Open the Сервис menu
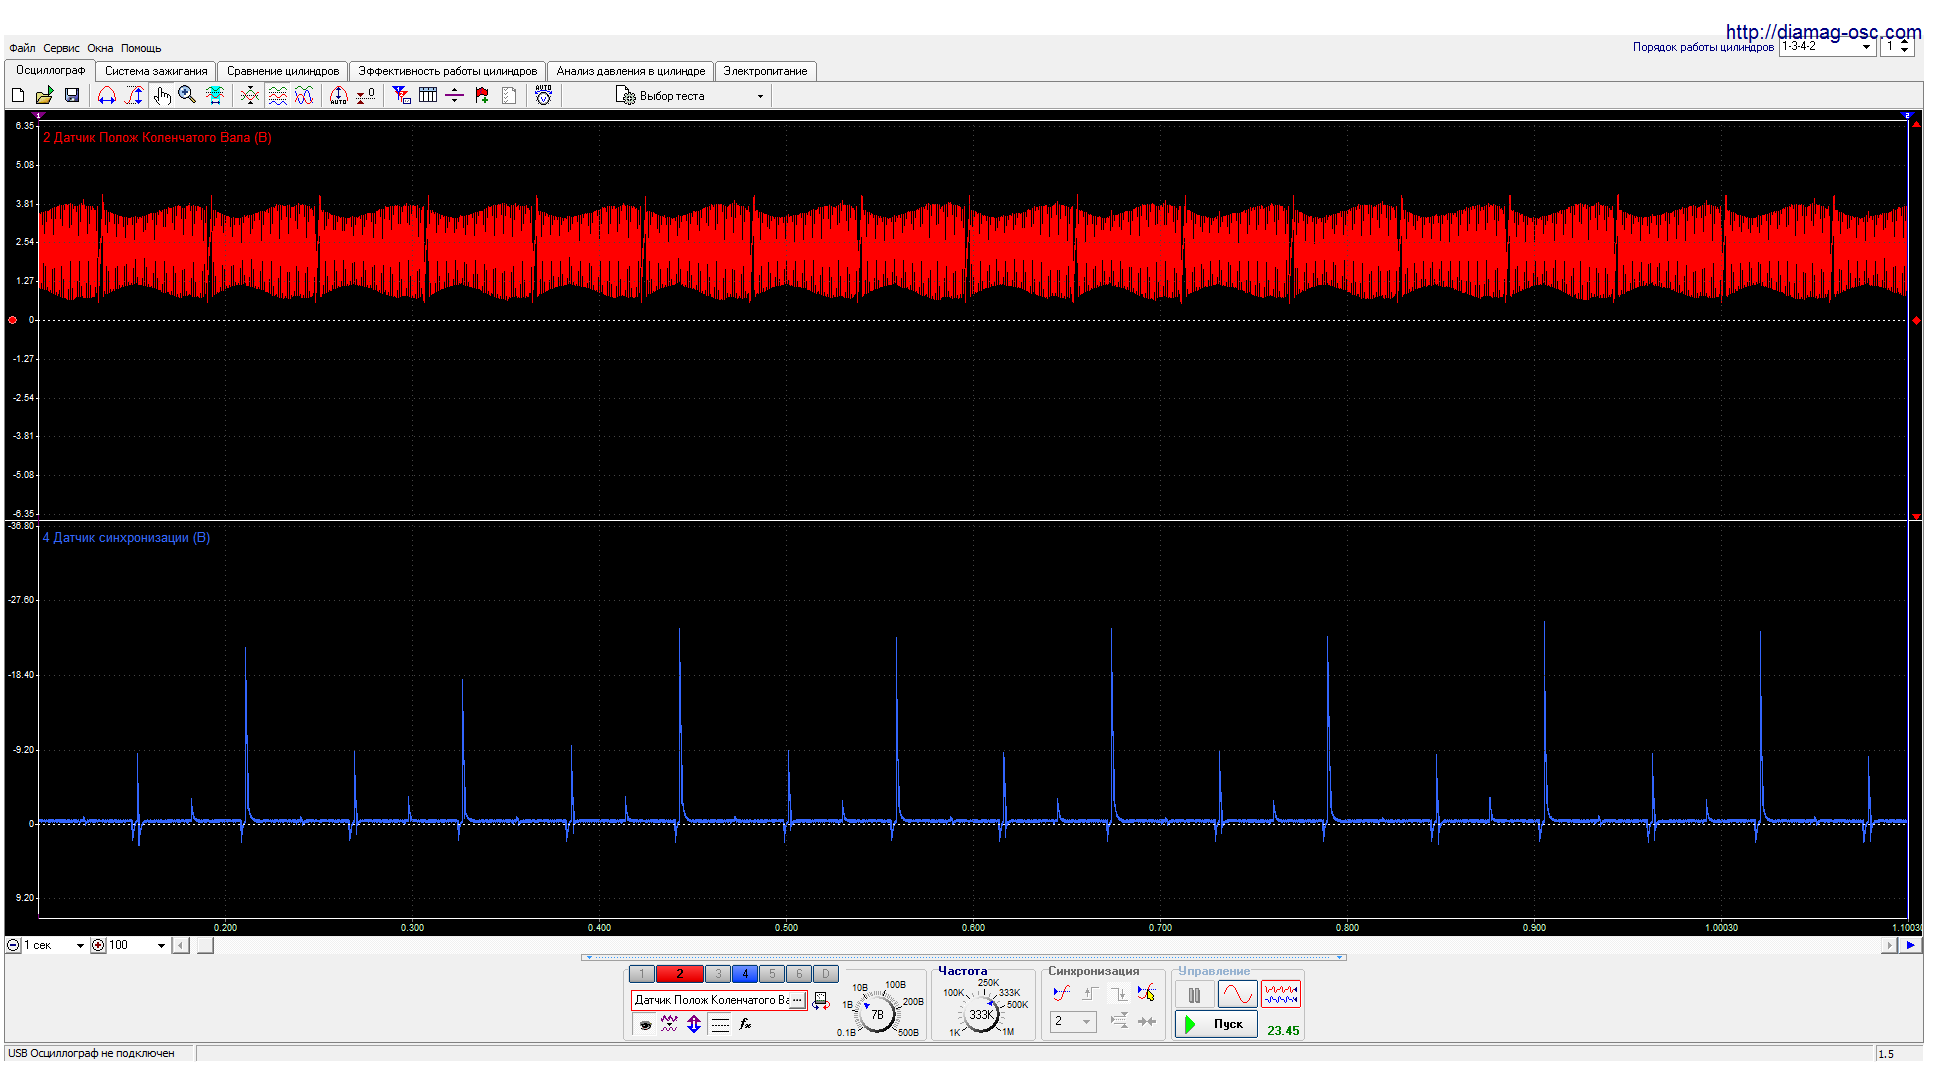 click(x=61, y=48)
